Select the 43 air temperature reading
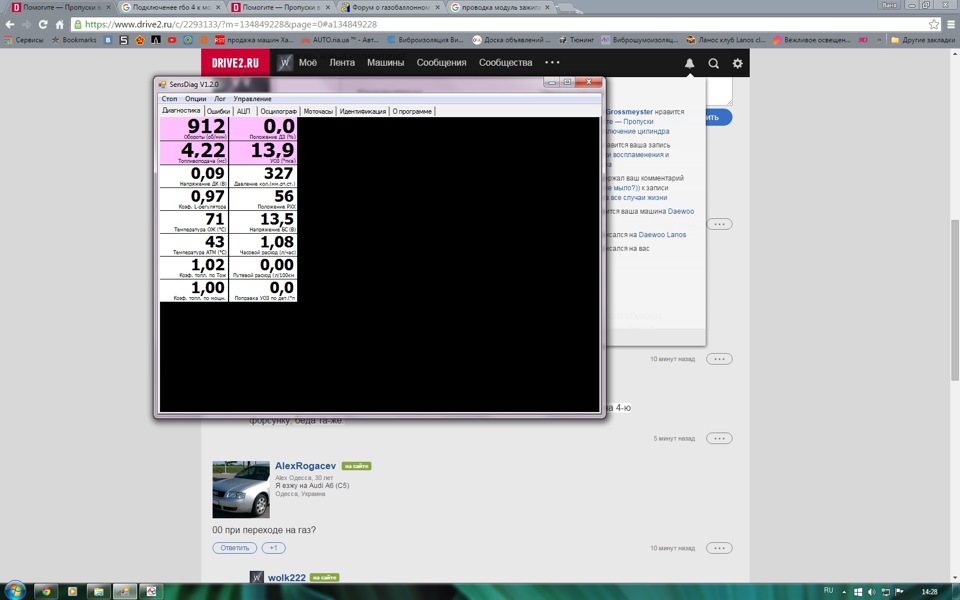Screen dimensions: 960x600 194,244
